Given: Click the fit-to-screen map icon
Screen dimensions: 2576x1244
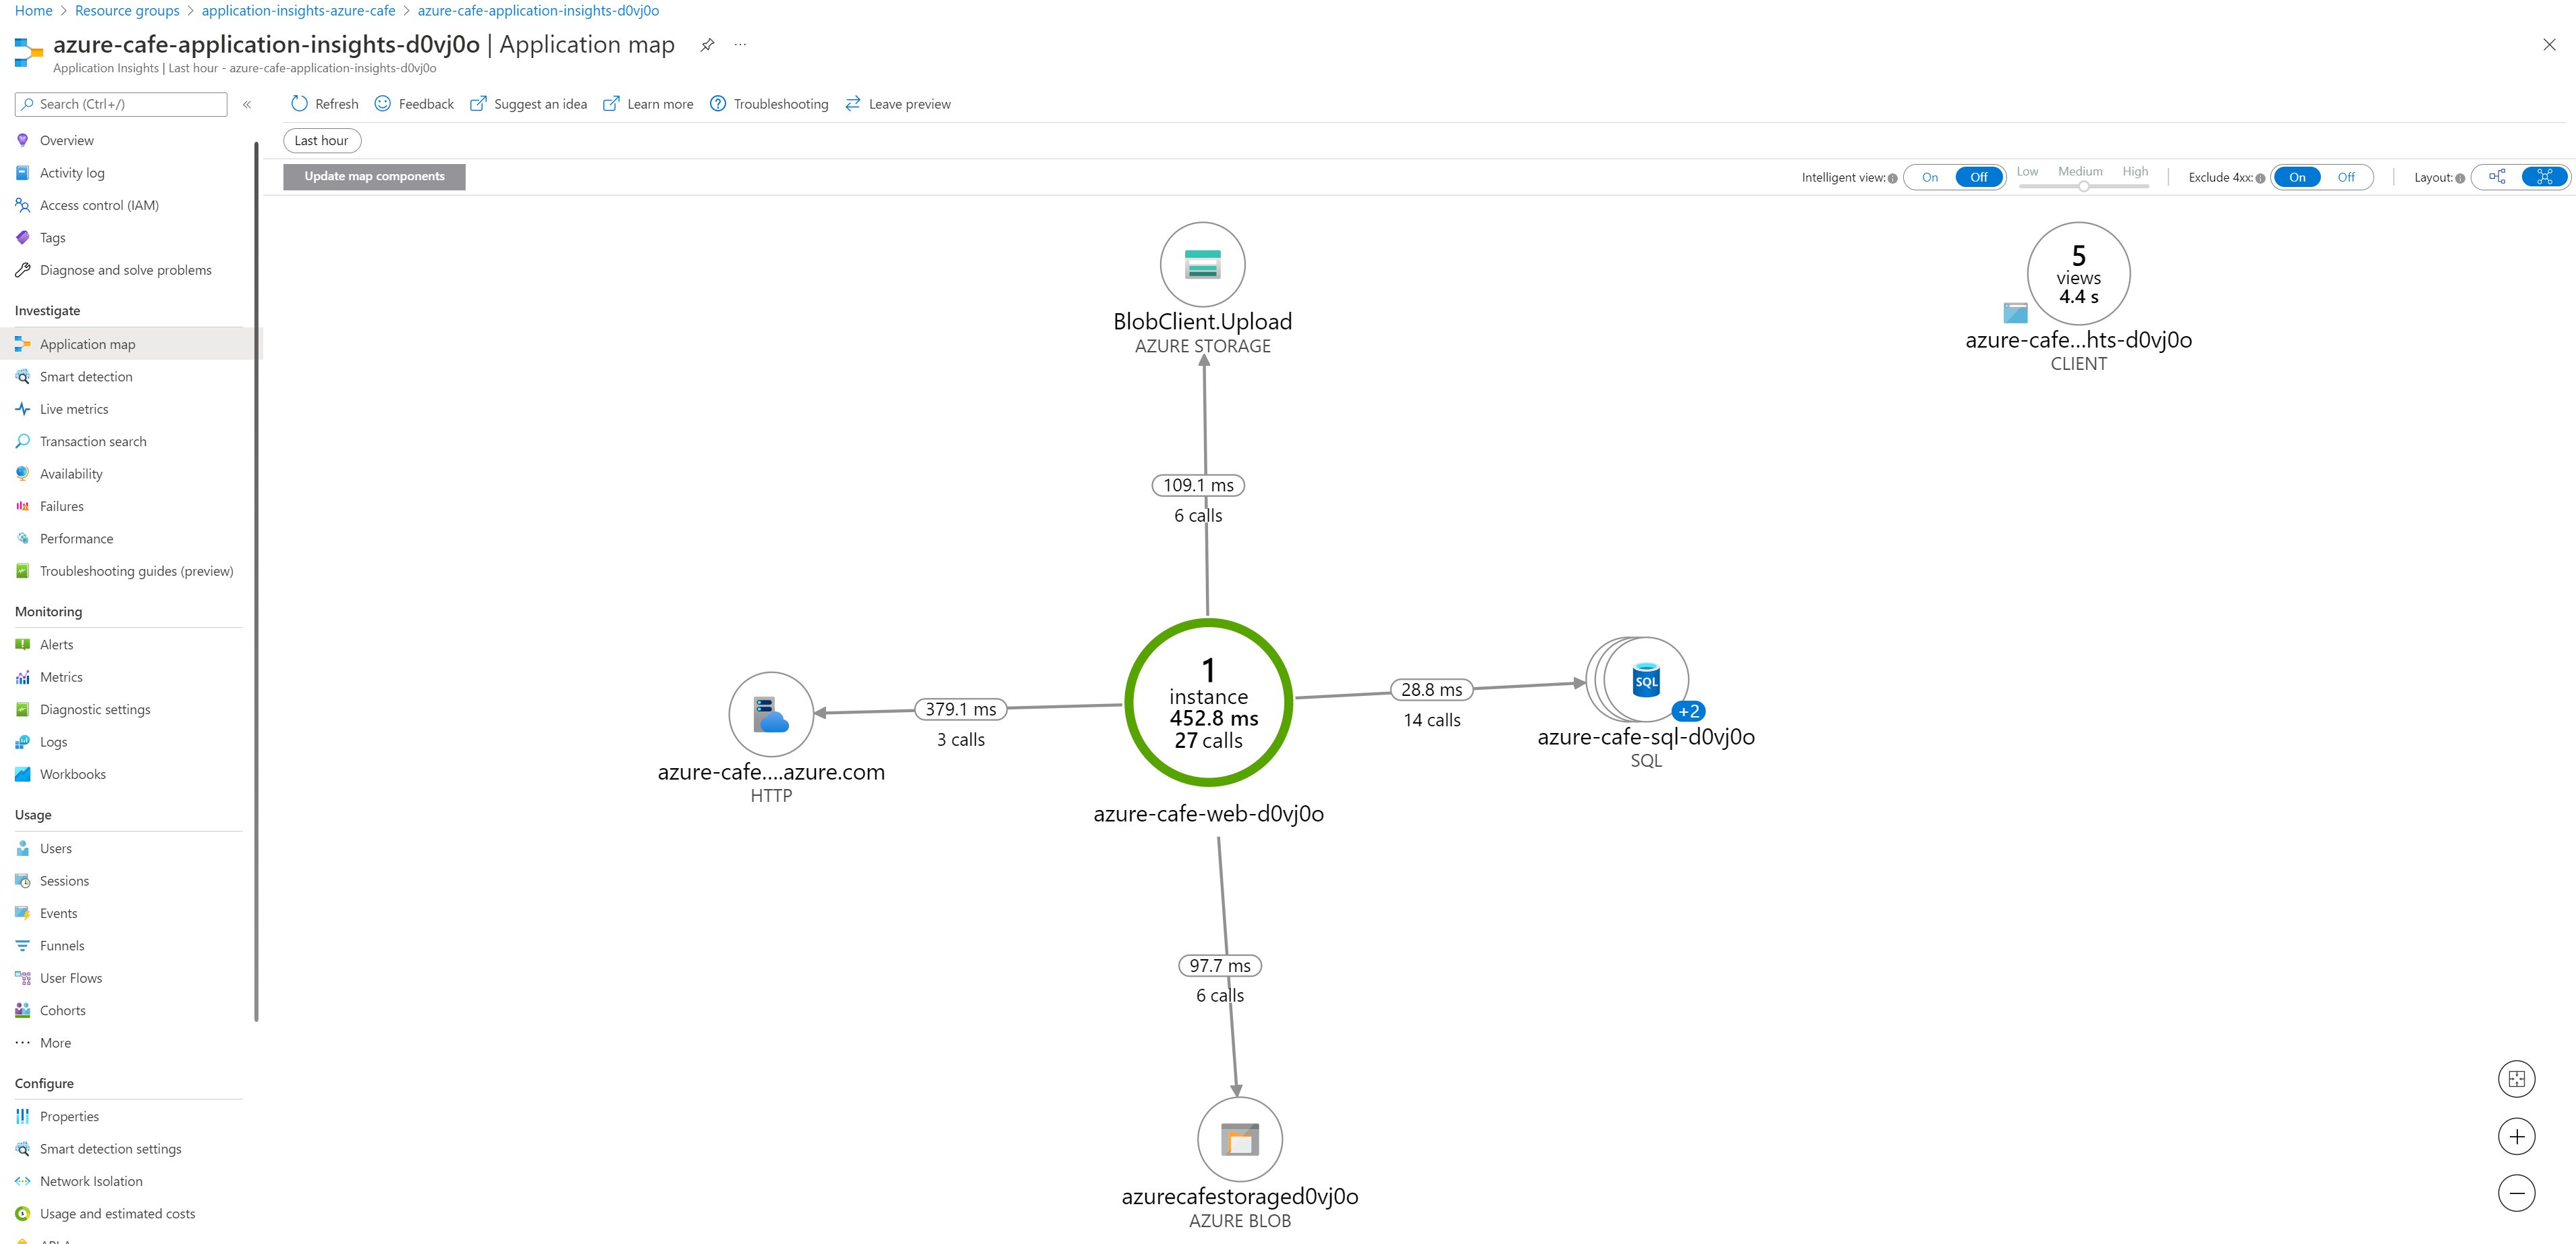Looking at the screenshot, I should (2516, 1079).
